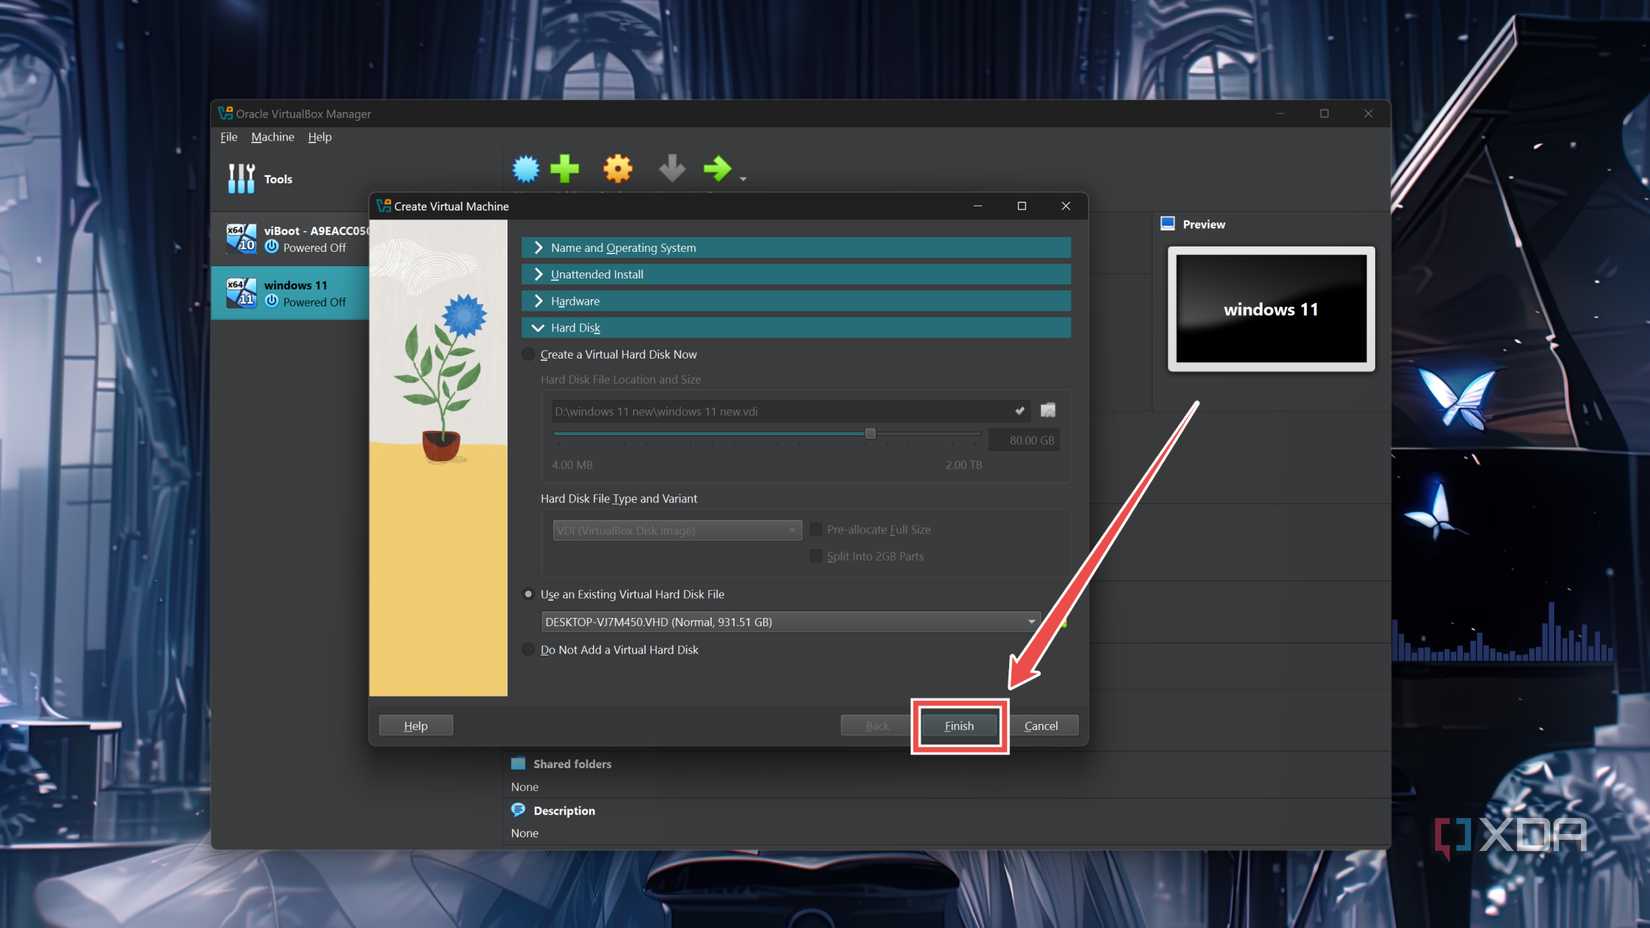Click the blue New machine toolbar icon
This screenshot has height=928, width=1650.
tap(526, 169)
